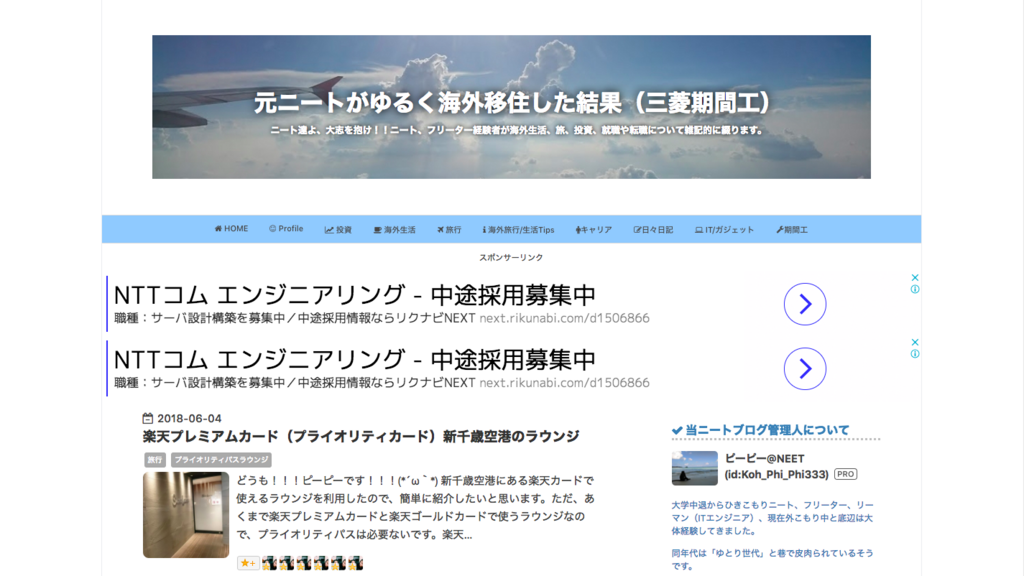
Task: Open second NTTコム エンジニアリング ad headline
Action: point(355,360)
